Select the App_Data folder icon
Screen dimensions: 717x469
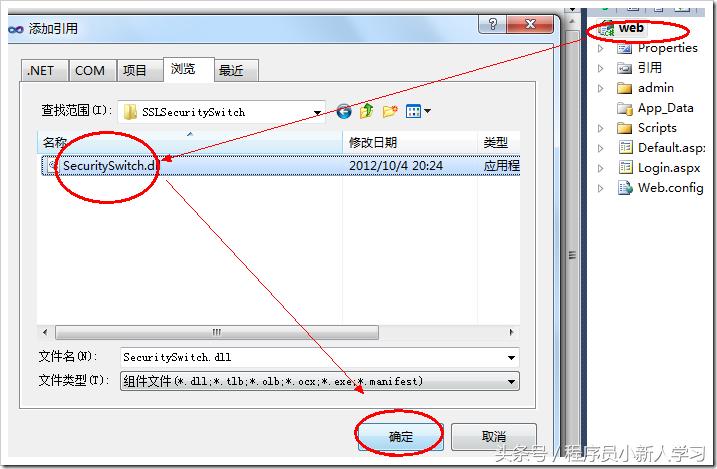tap(625, 108)
